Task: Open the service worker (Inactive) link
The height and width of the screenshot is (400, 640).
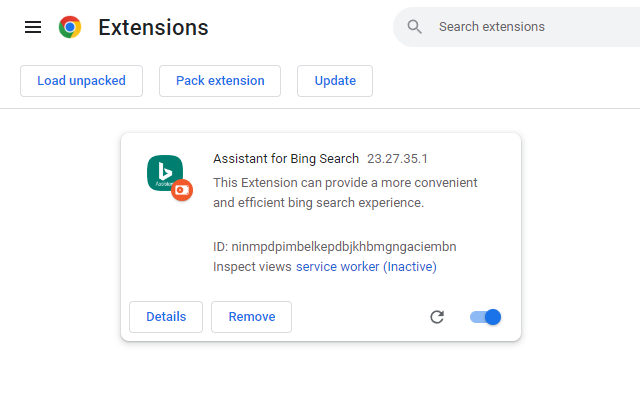Action: pyautogui.click(x=366, y=267)
